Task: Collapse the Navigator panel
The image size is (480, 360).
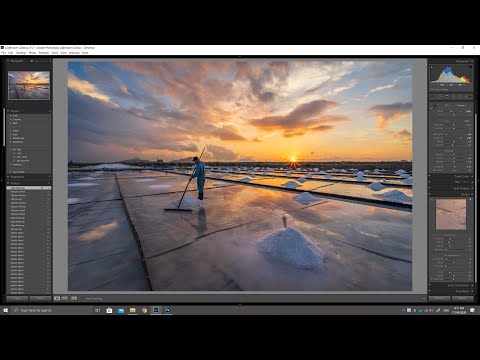Action: coord(8,61)
